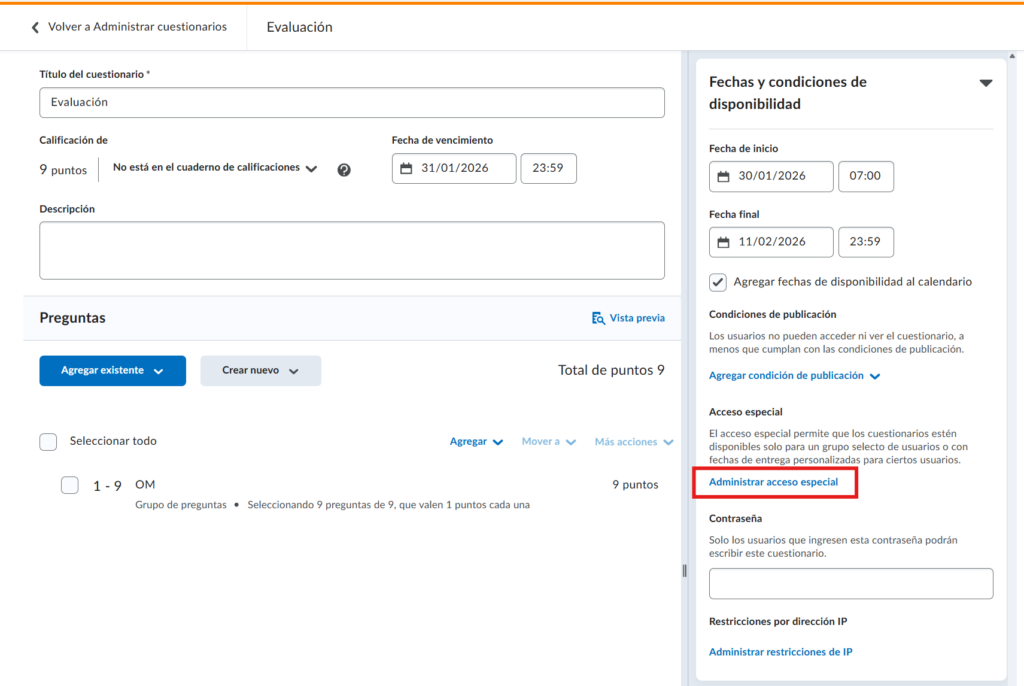Image resolution: width=1024 pixels, height=686 pixels.
Task: Uncheck Agregar fechas de disponibilidad al calendario
Action: pyautogui.click(x=718, y=282)
